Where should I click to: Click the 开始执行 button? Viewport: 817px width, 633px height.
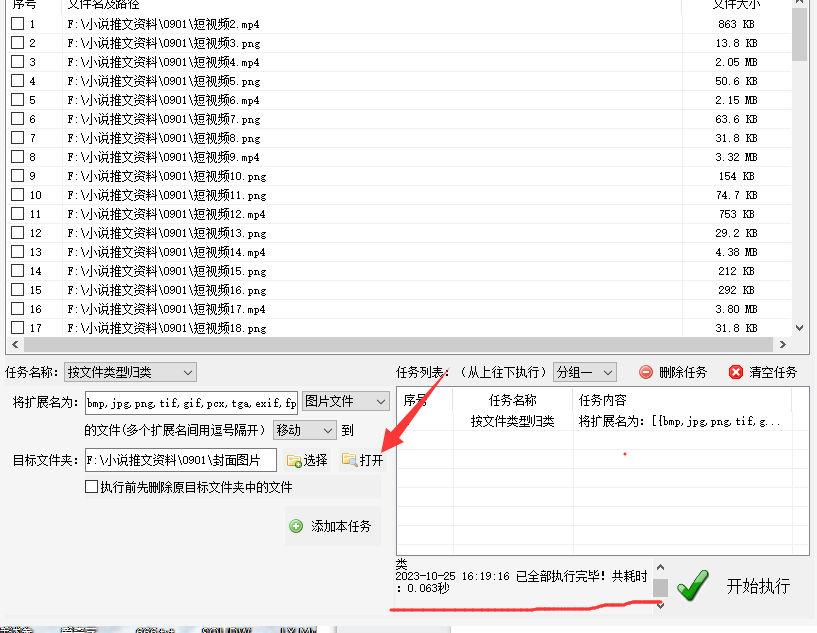(x=736, y=586)
